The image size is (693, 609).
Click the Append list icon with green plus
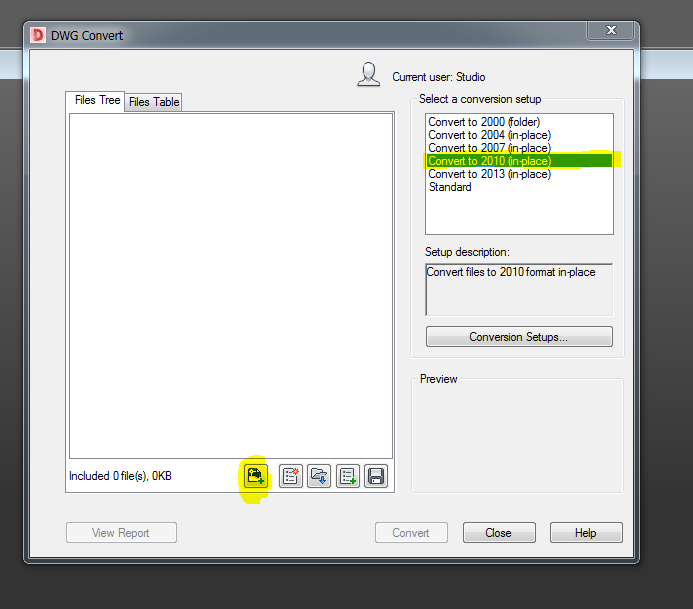click(x=348, y=476)
